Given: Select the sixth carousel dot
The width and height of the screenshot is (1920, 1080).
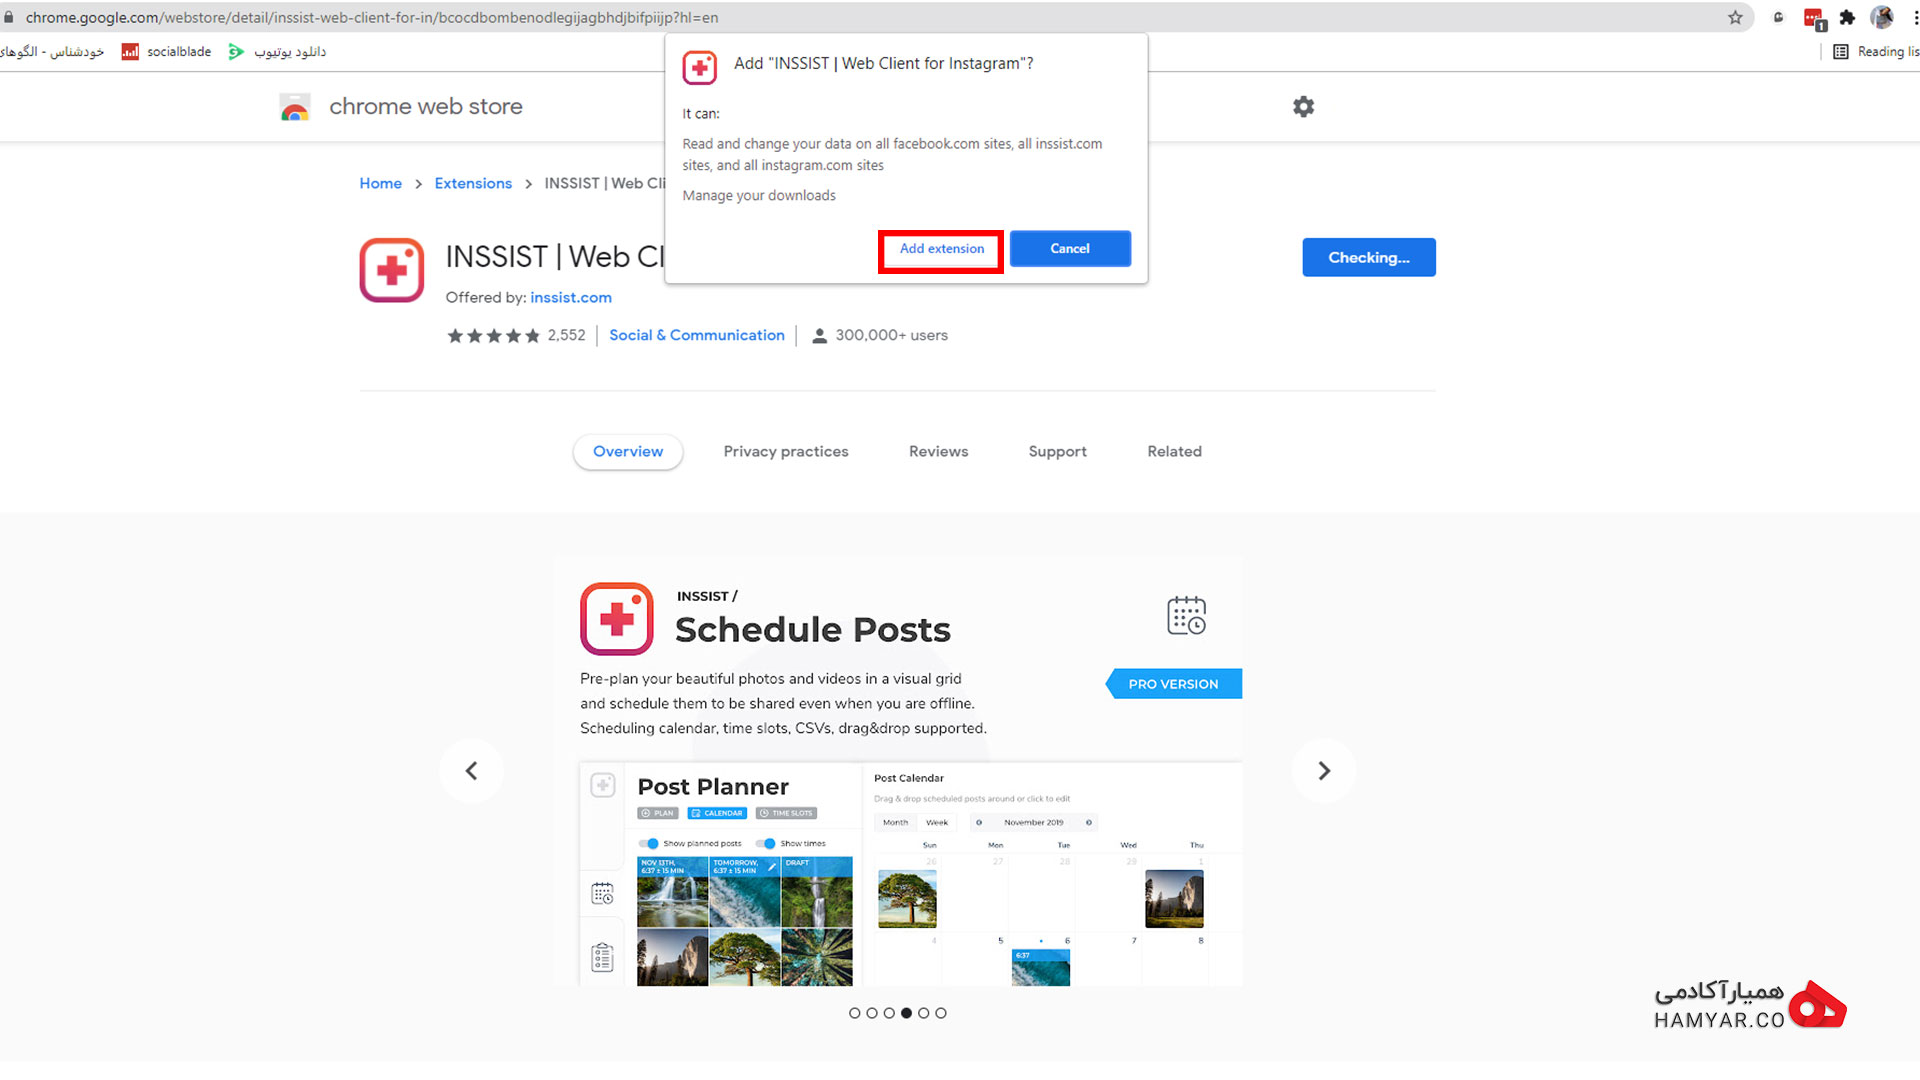Looking at the screenshot, I should (x=941, y=1013).
